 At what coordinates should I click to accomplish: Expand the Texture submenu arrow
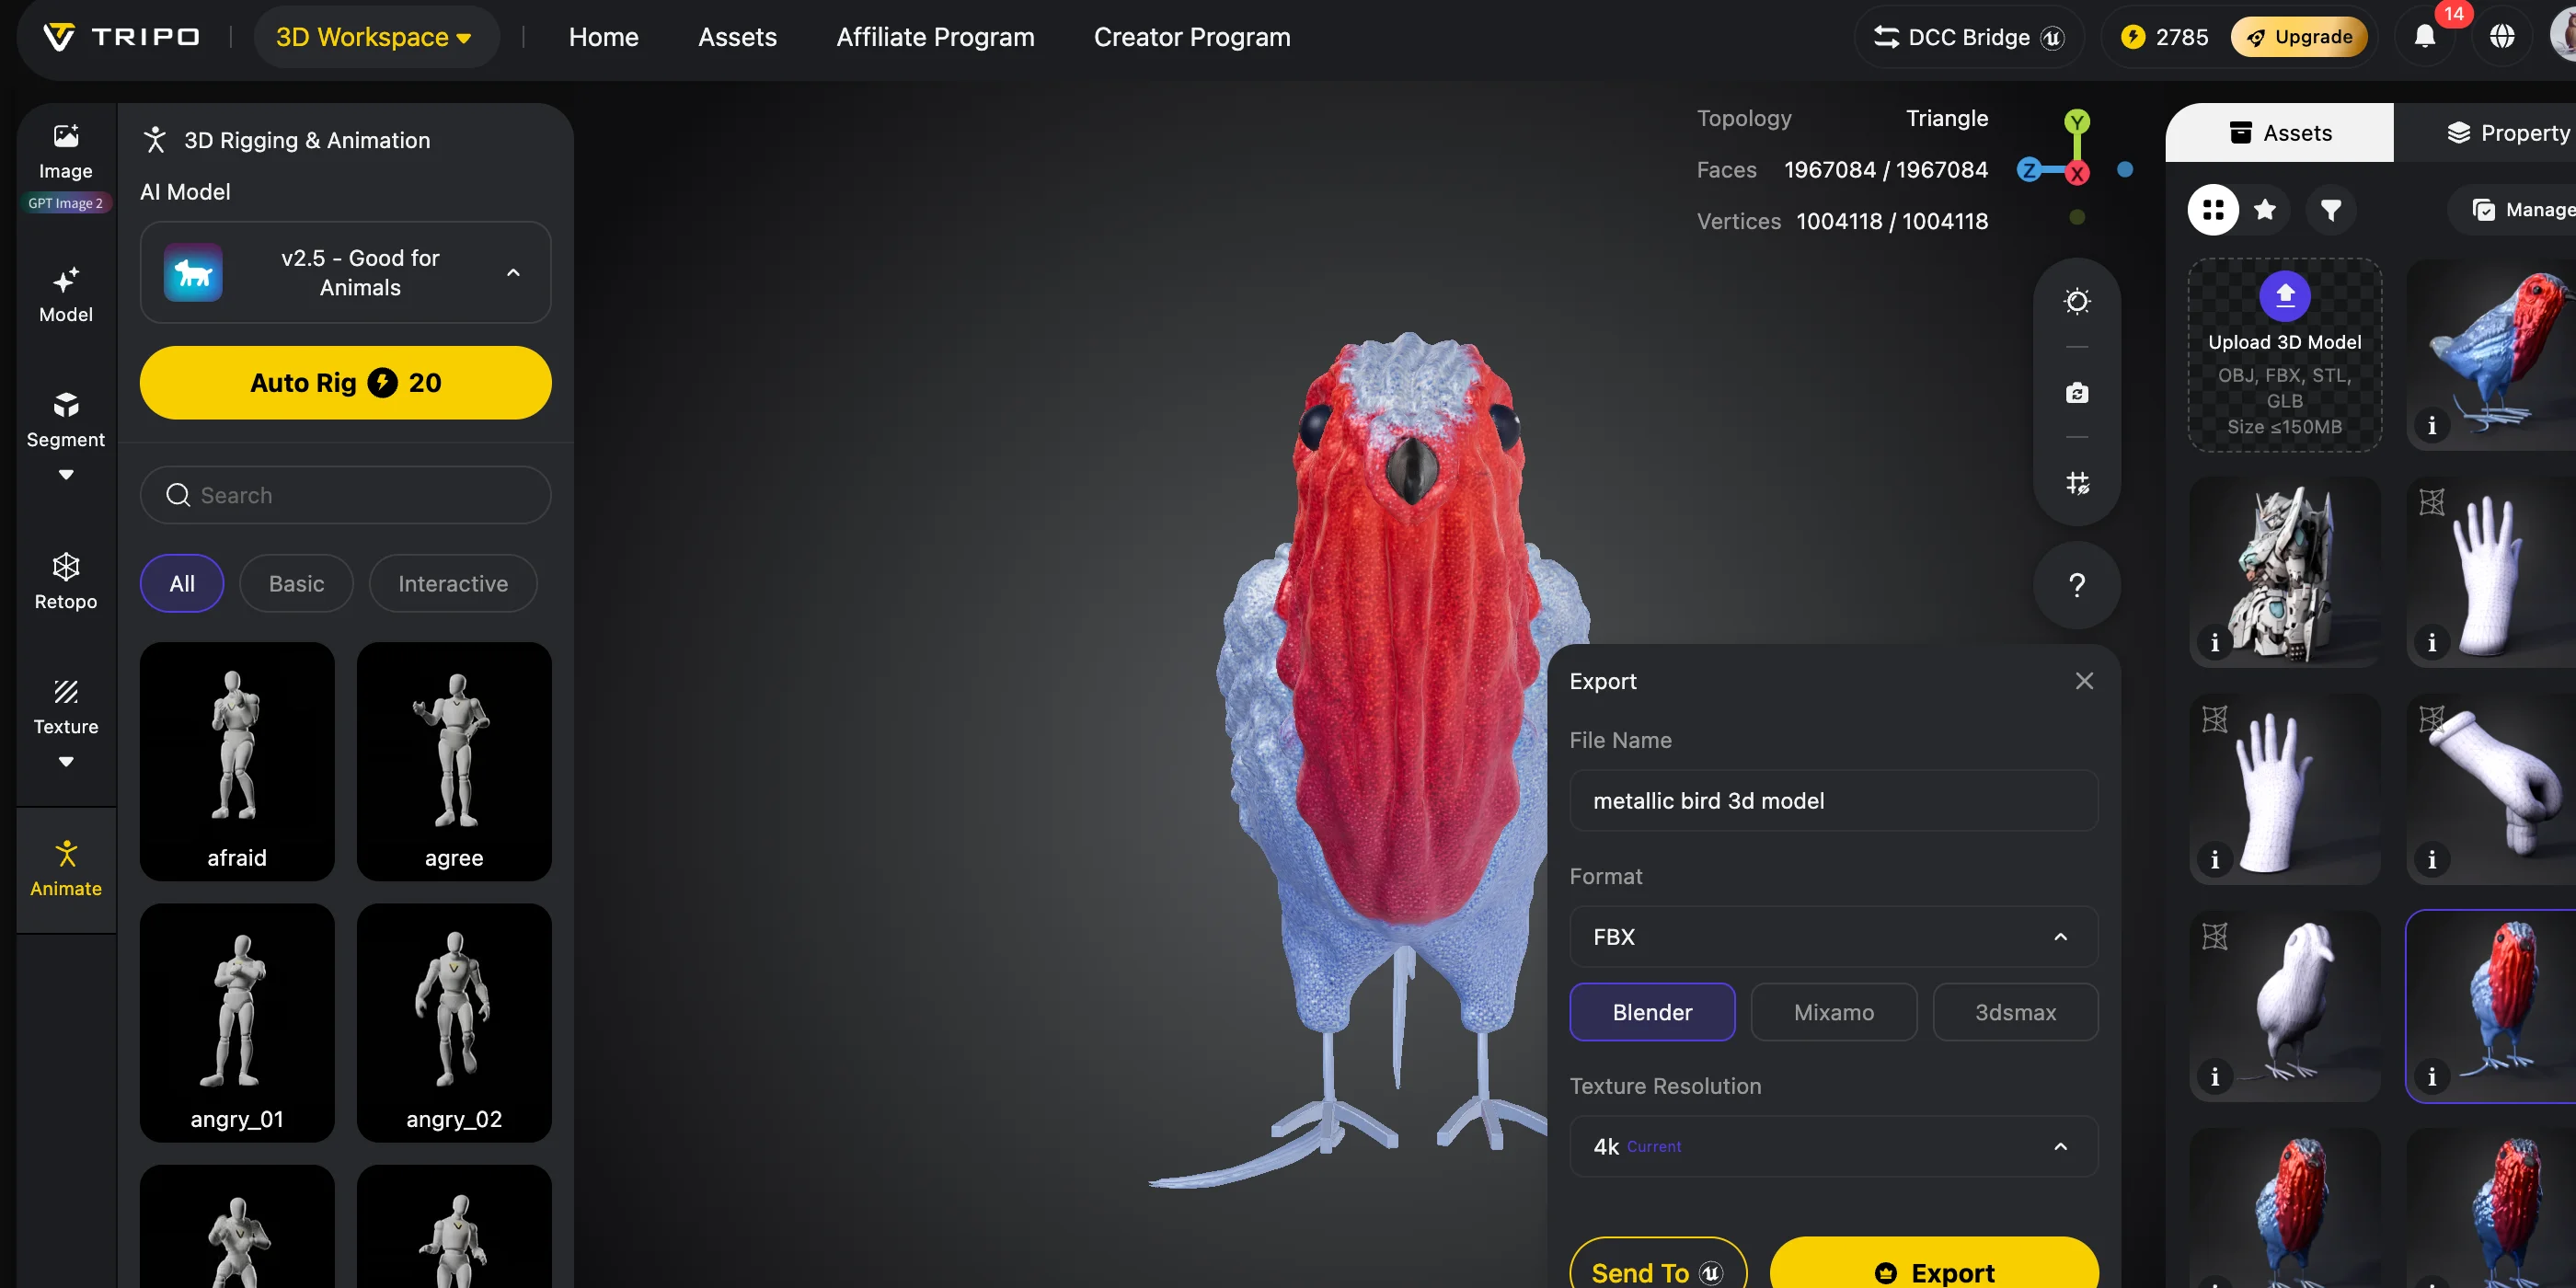[66, 762]
